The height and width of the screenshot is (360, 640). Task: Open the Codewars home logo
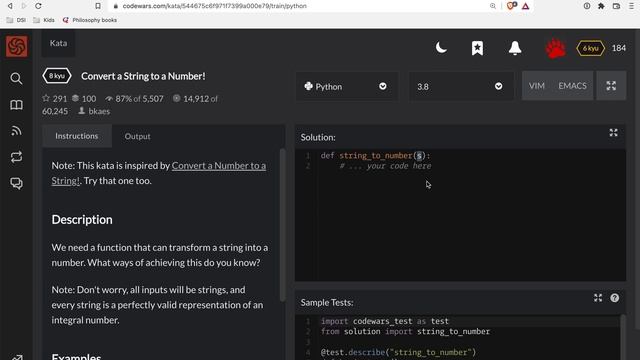(x=17, y=46)
